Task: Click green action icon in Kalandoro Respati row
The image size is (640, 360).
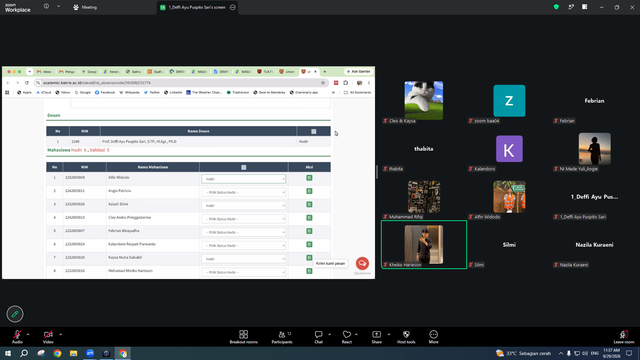Action: click(x=309, y=244)
